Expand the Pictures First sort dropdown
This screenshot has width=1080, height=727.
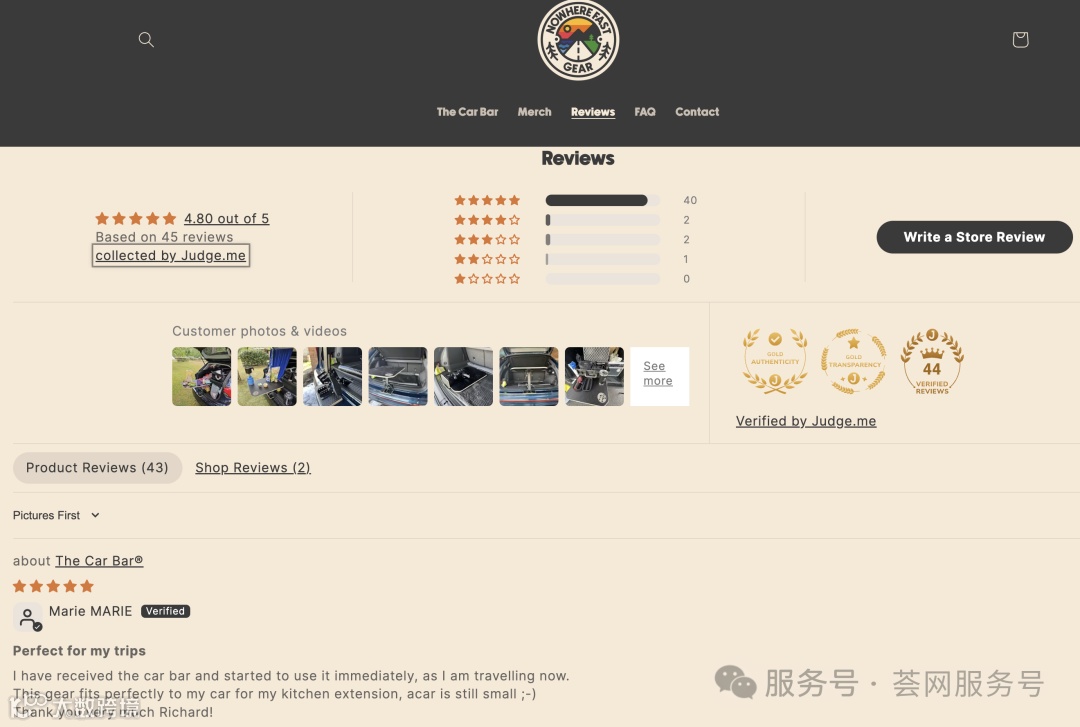pyautogui.click(x=56, y=515)
